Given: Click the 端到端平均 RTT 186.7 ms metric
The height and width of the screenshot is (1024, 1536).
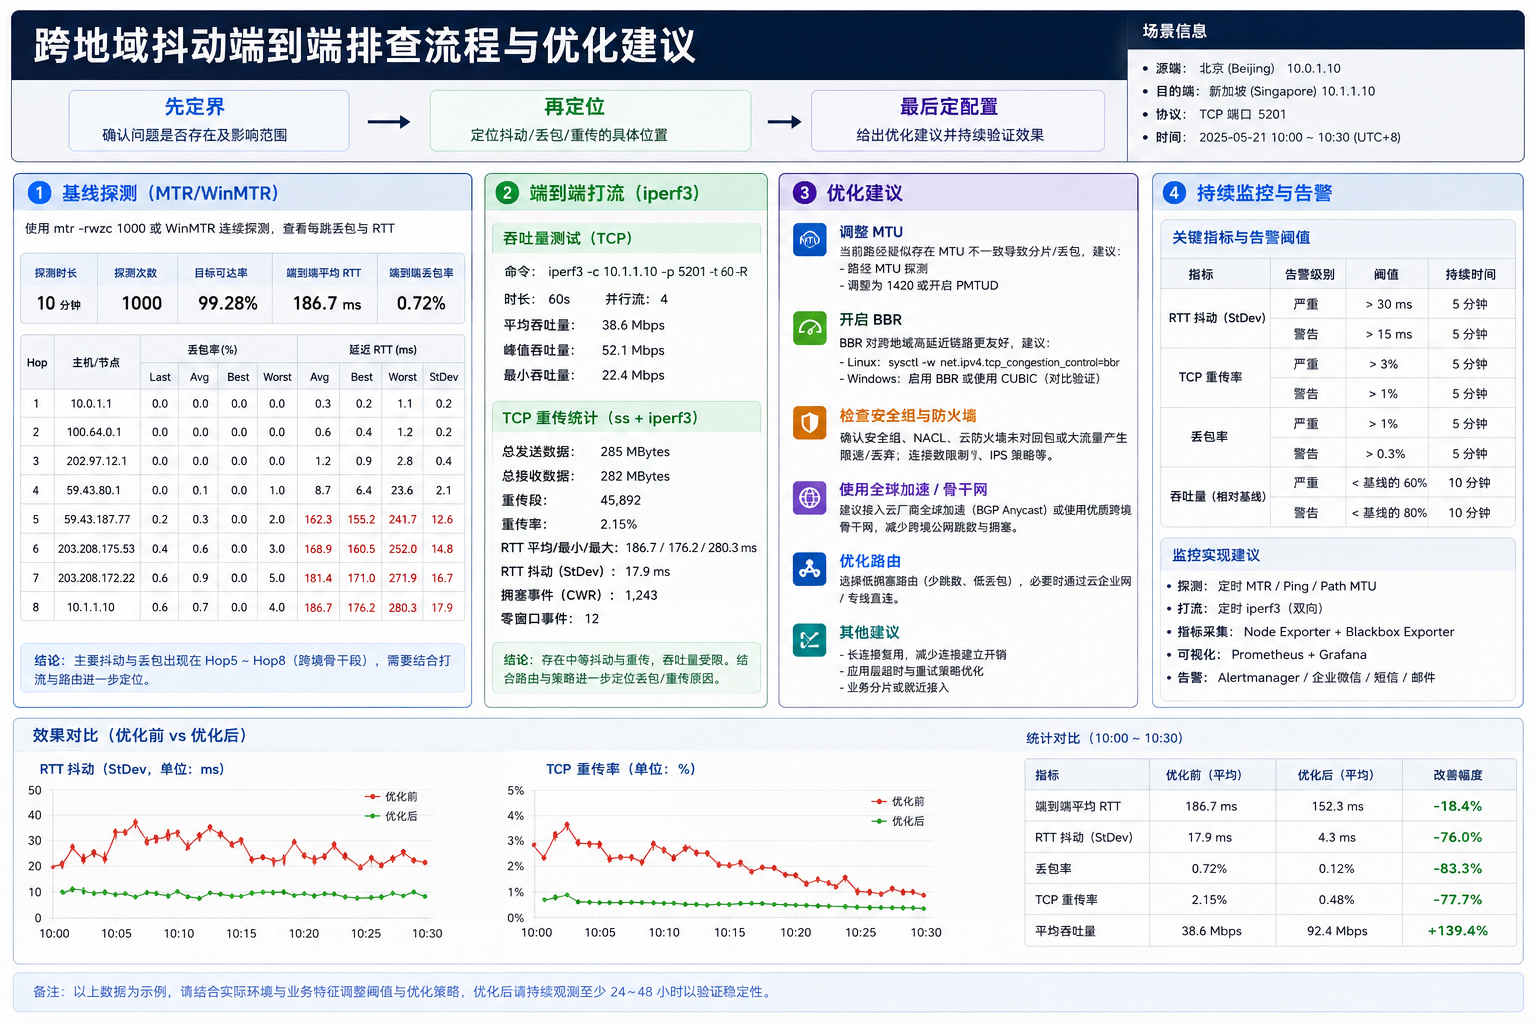Looking at the screenshot, I should click(325, 289).
